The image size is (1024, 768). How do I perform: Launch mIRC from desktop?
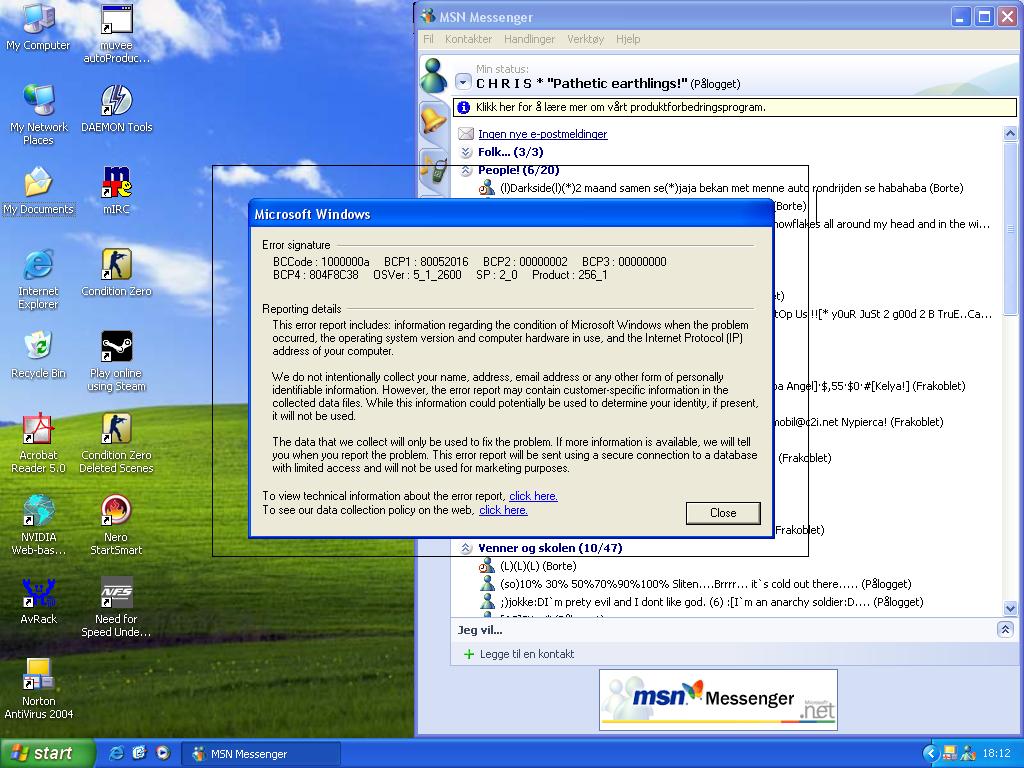coord(116,191)
